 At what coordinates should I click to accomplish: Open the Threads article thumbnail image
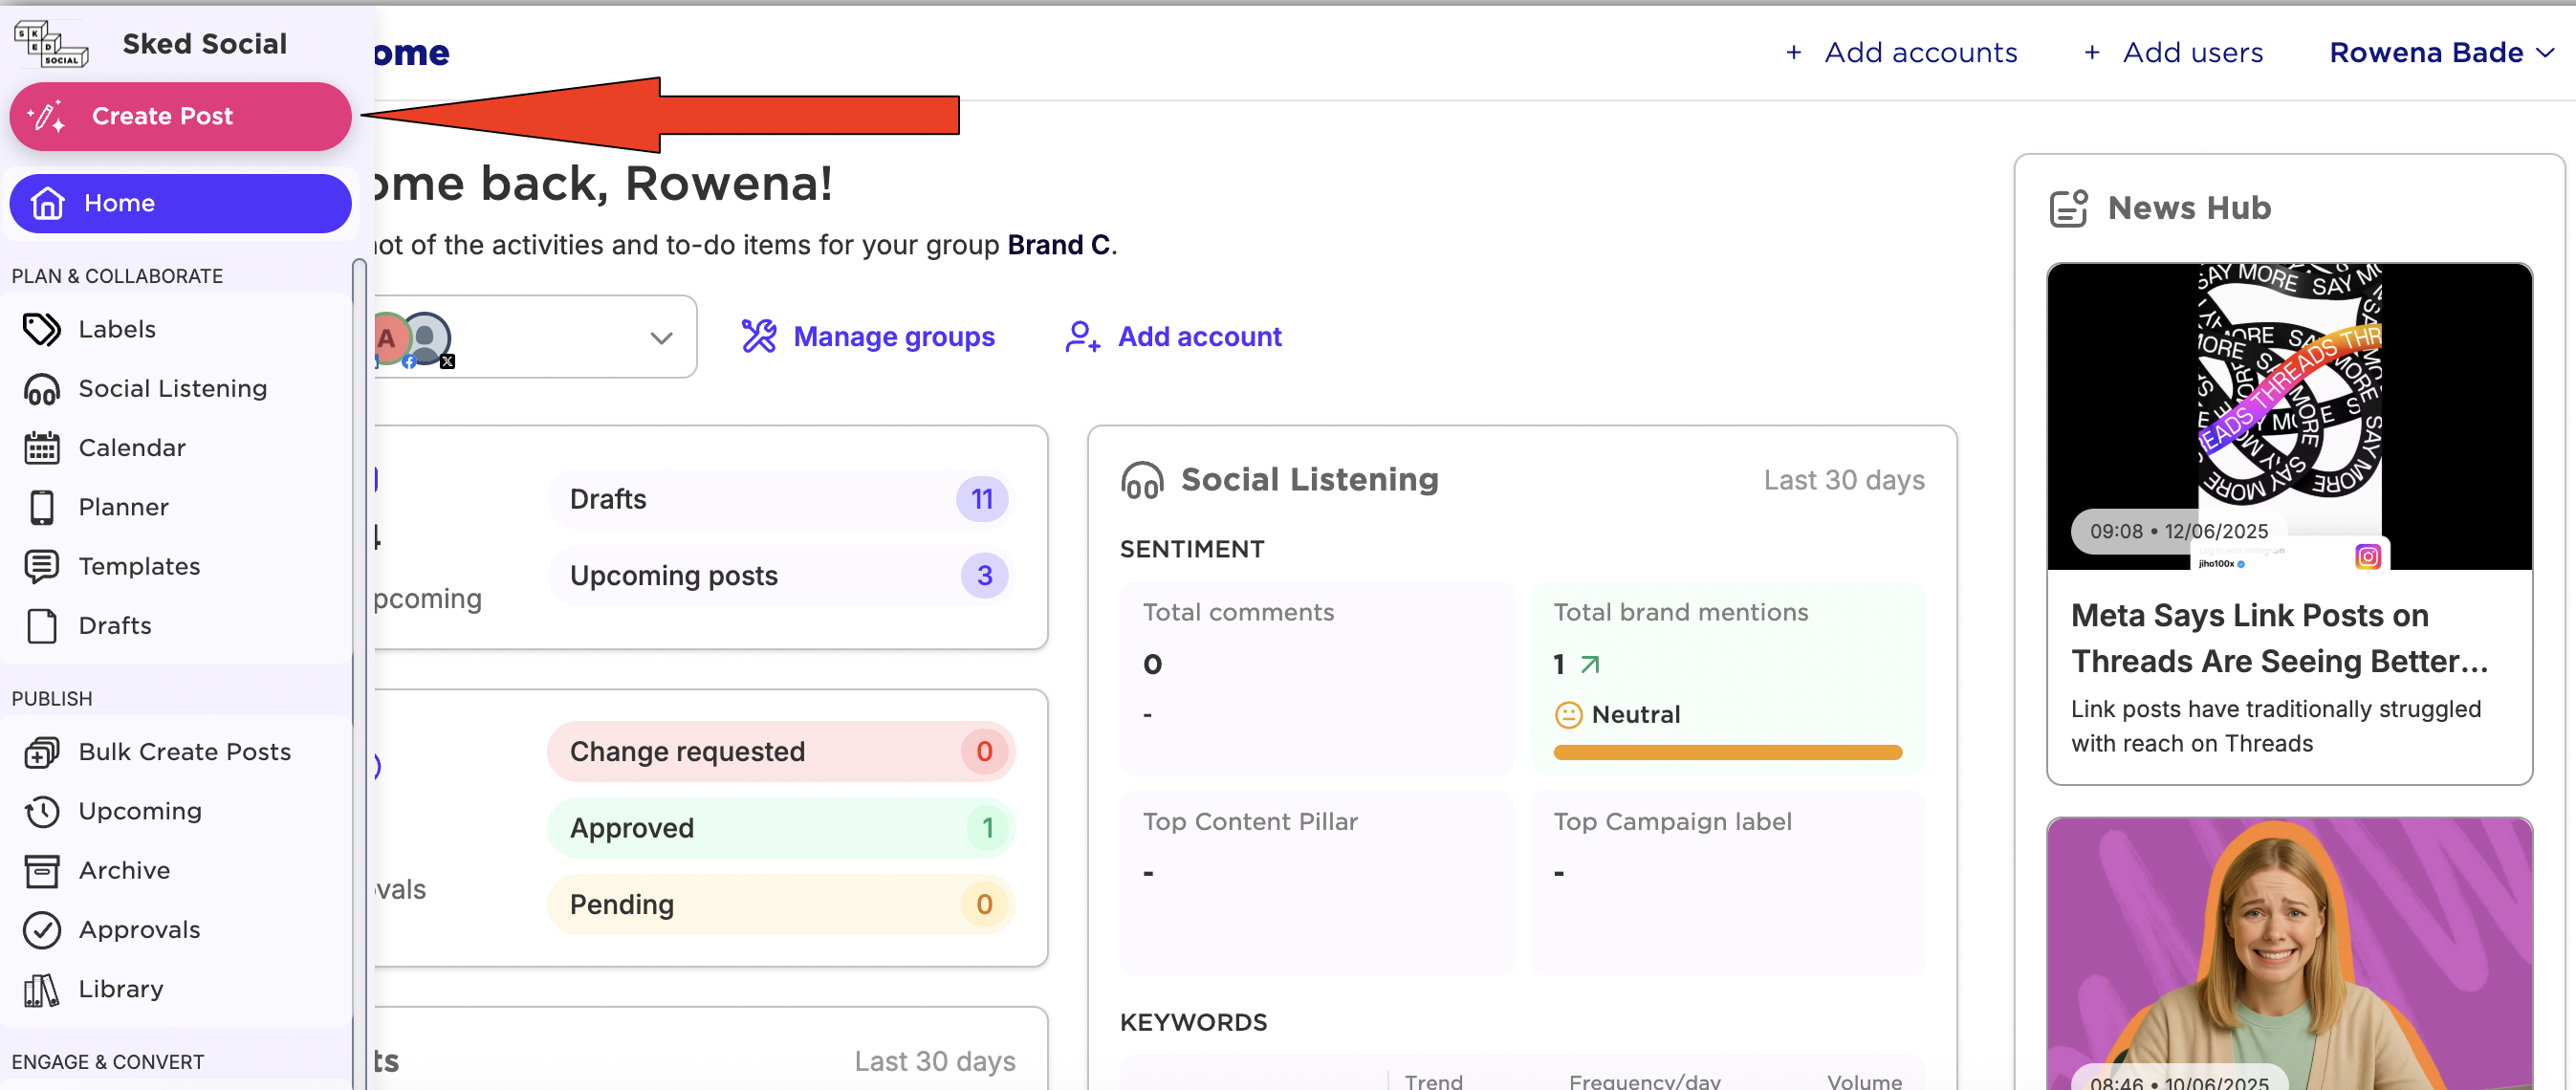tap(2289, 417)
